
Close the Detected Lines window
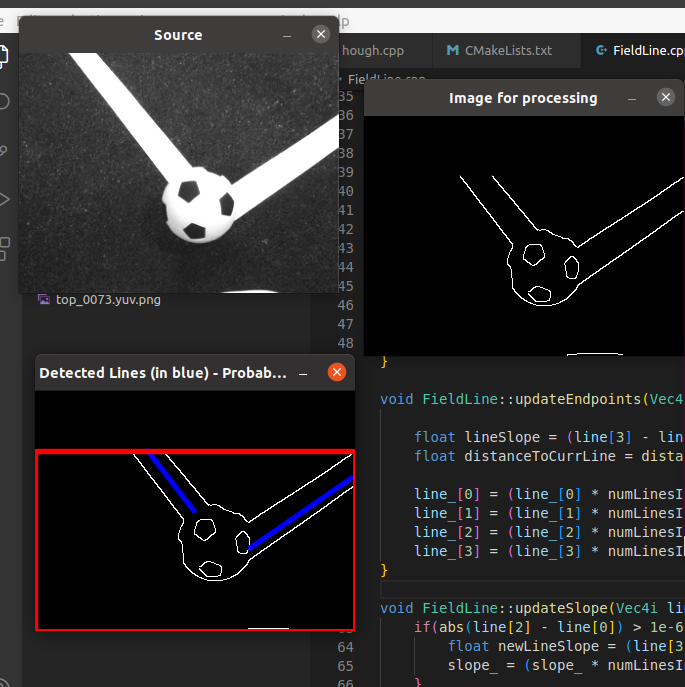[x=337, y=373]
